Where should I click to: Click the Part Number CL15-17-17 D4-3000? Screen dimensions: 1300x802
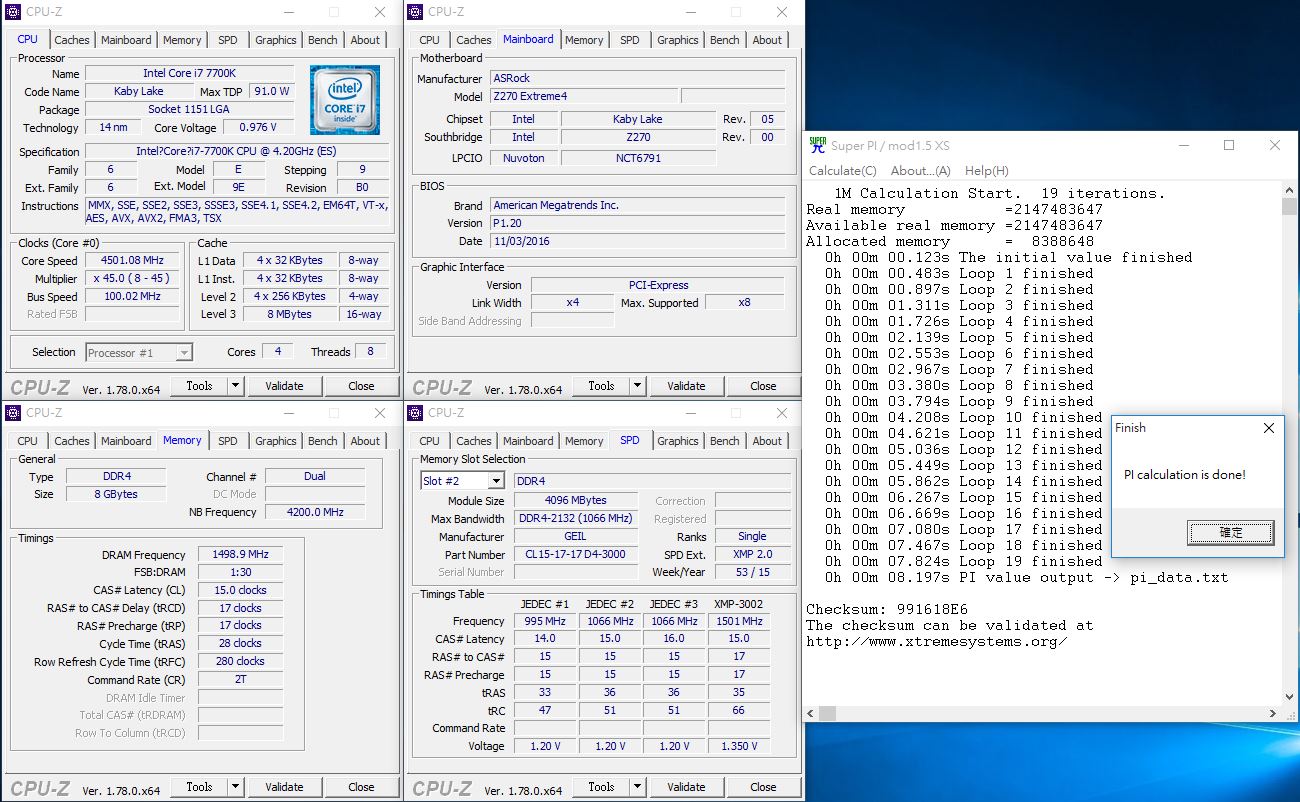[575, 554]
